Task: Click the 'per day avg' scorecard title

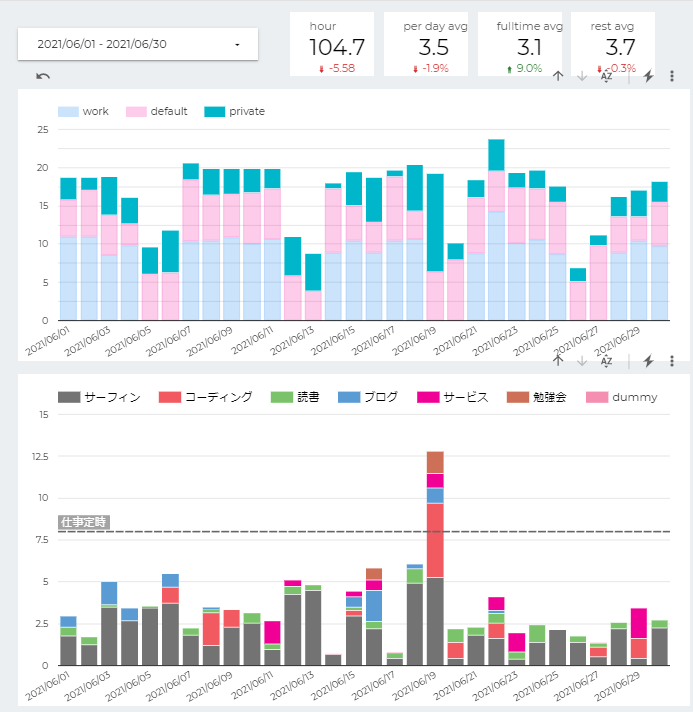Action: (x=435, y=26)
